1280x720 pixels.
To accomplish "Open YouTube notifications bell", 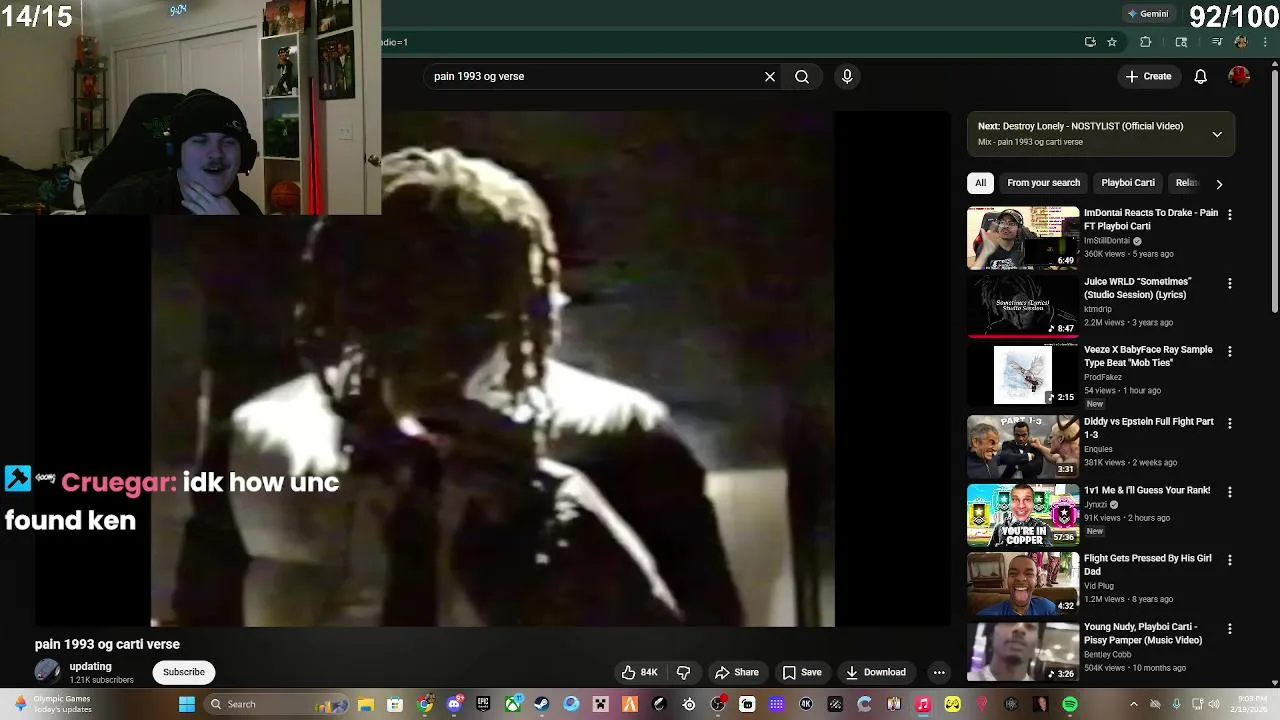I will [1201, 76].
